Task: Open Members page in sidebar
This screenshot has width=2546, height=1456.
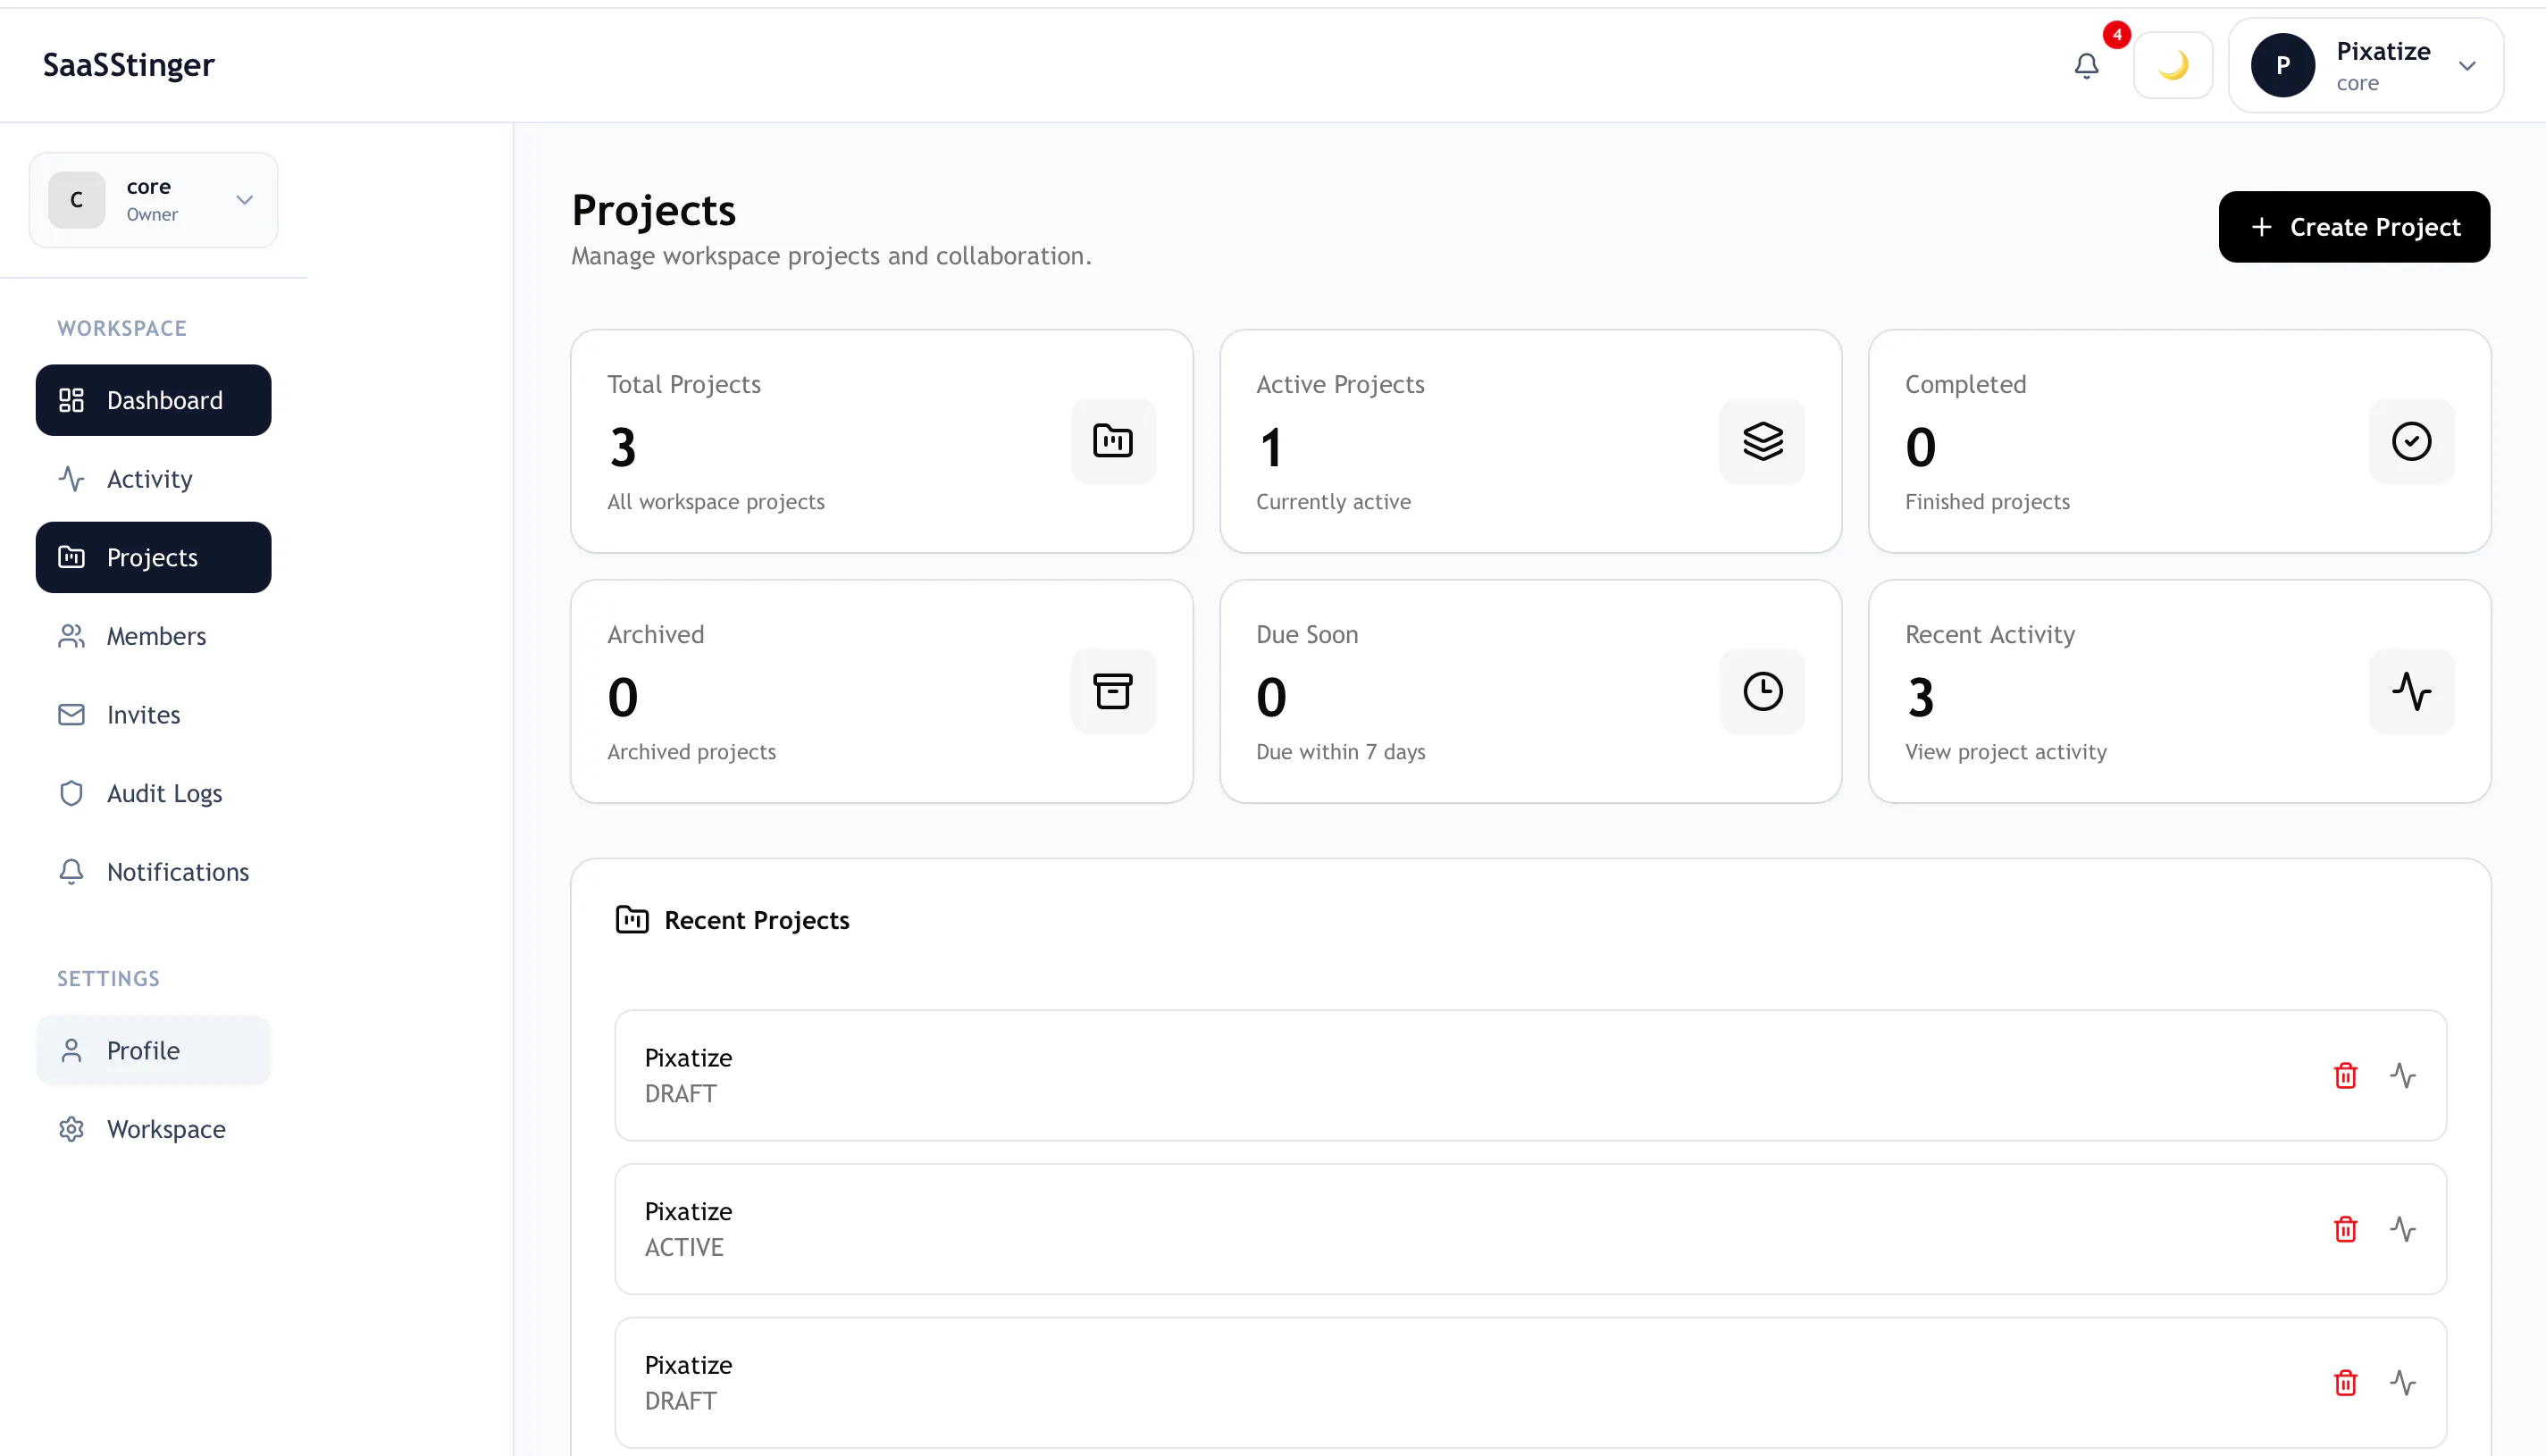Action: point(153,636)
